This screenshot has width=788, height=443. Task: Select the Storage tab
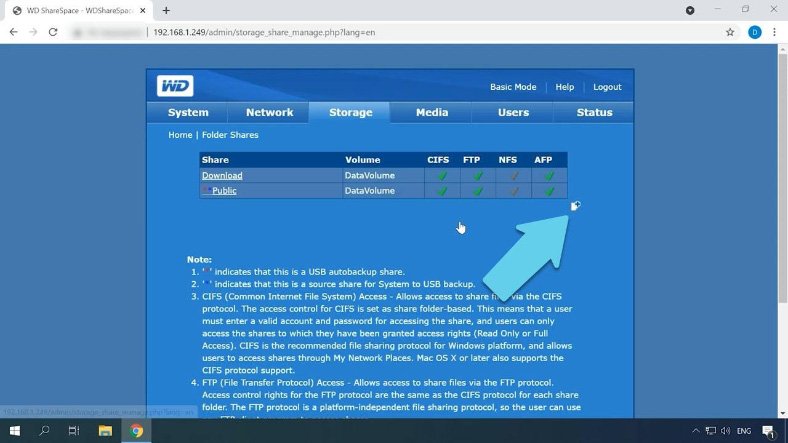click(x=350, y=113)
